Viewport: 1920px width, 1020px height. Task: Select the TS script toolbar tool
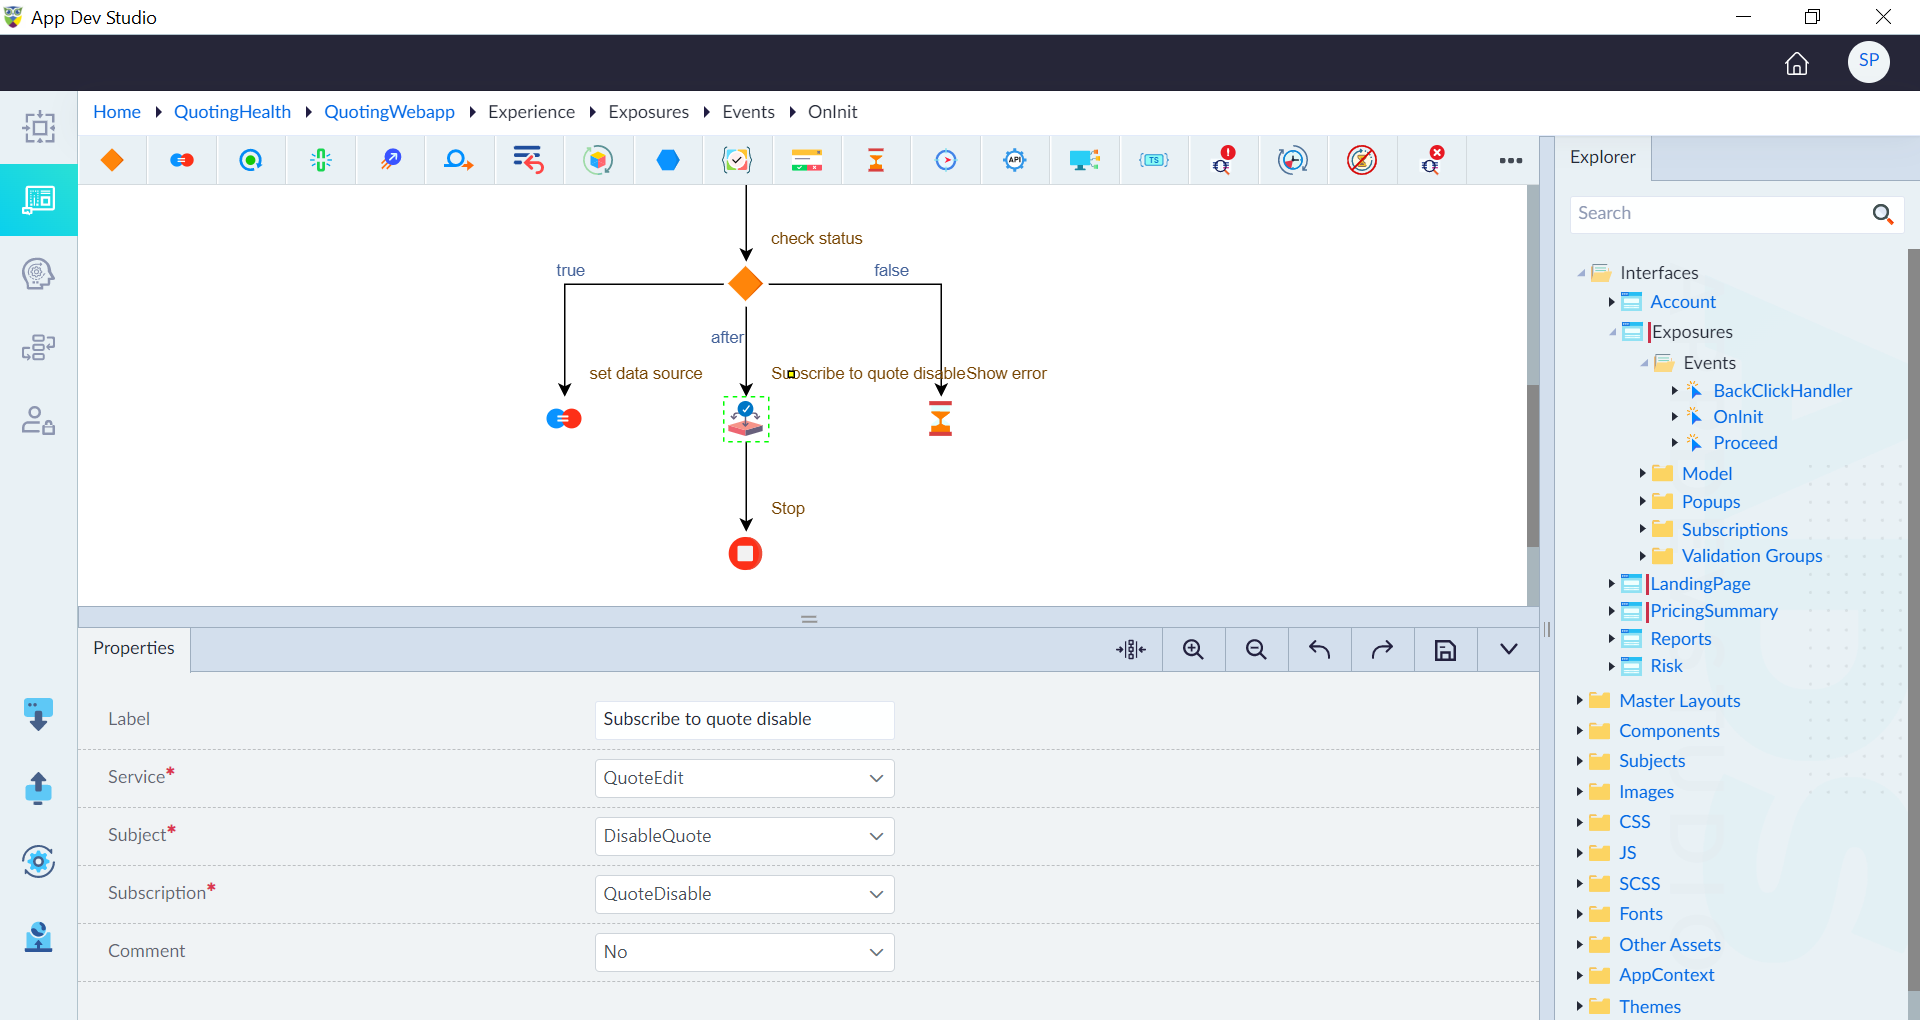coord(1154,160)
